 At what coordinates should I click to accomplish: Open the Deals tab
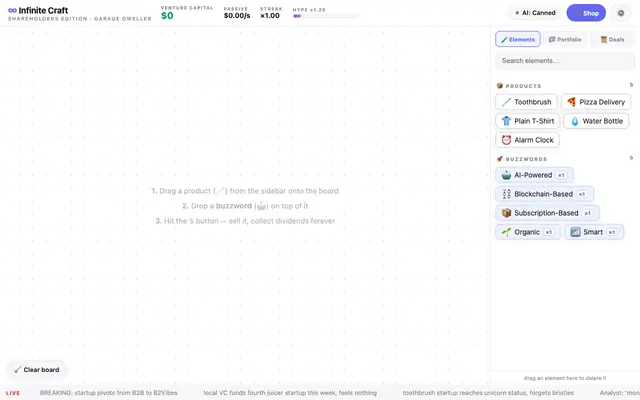[x=612, y=39]
